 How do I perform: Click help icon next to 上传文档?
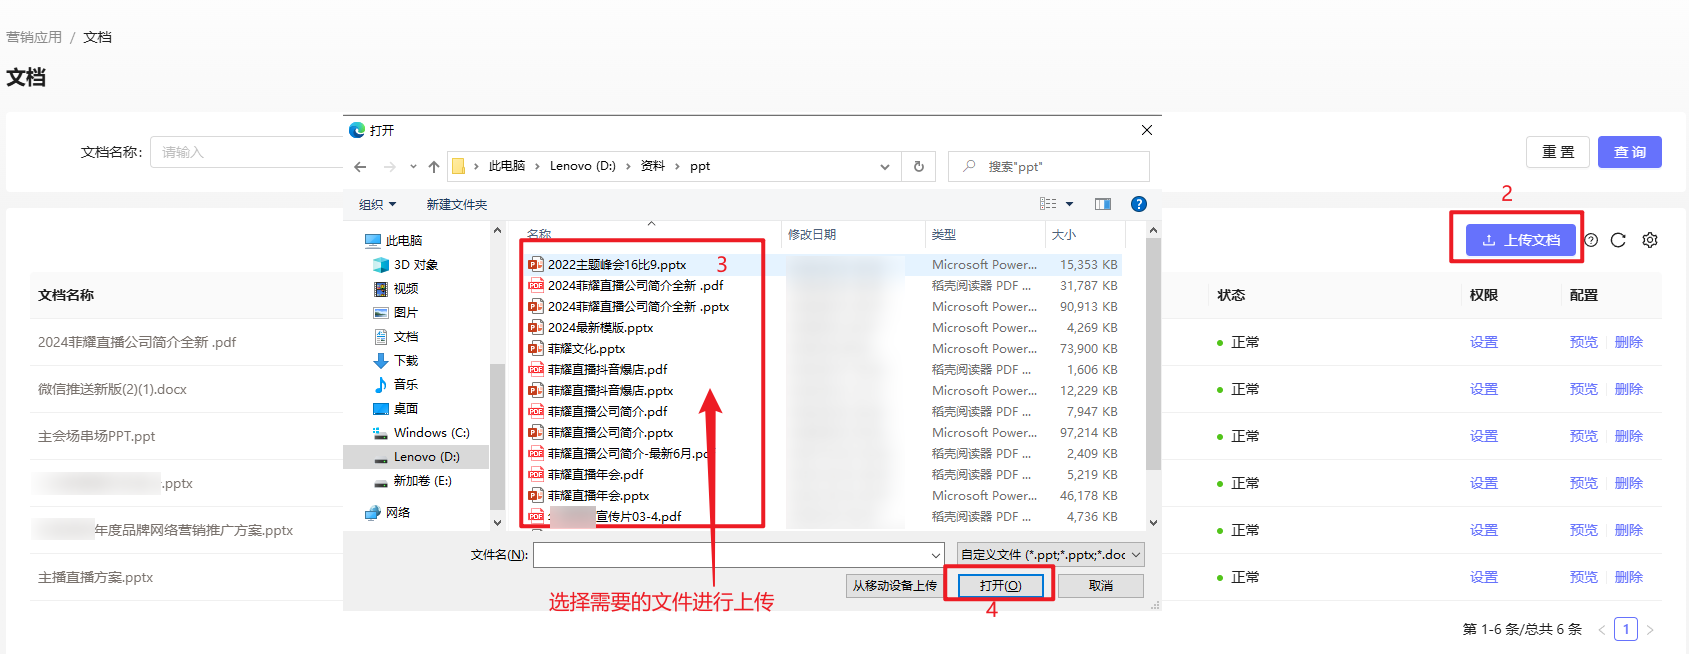click(x=1591, y=240)
